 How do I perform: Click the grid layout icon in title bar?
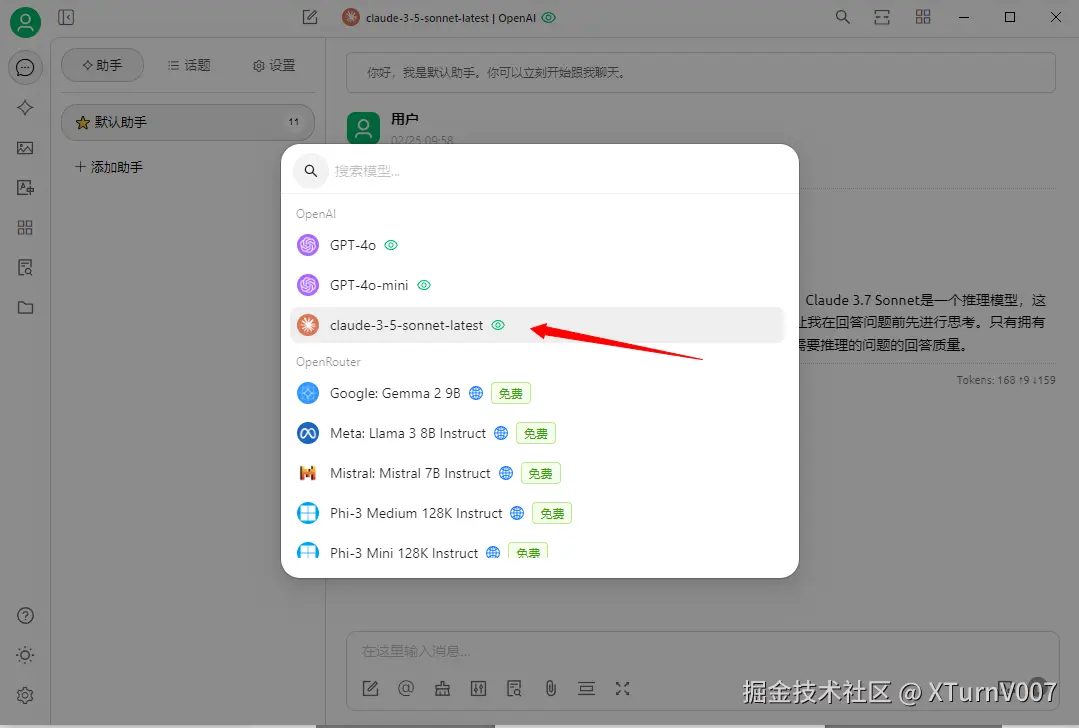tap(923, 17)
